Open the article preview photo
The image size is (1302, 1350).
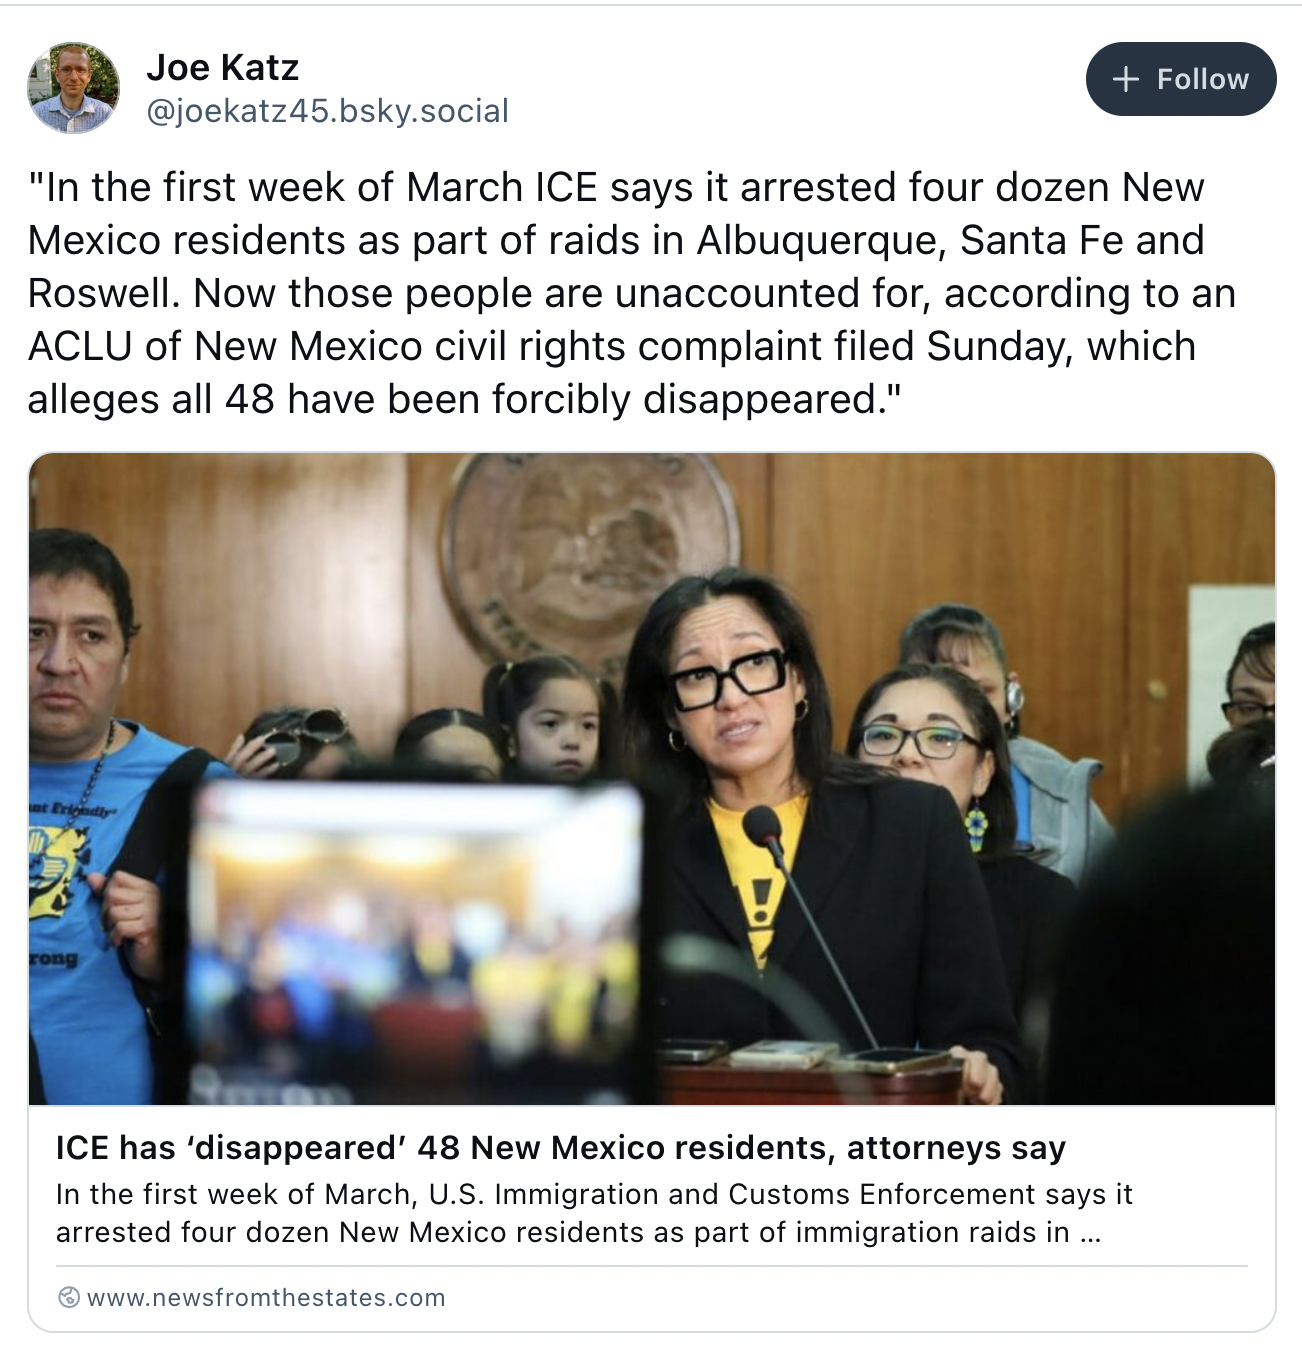click(652, 779)
